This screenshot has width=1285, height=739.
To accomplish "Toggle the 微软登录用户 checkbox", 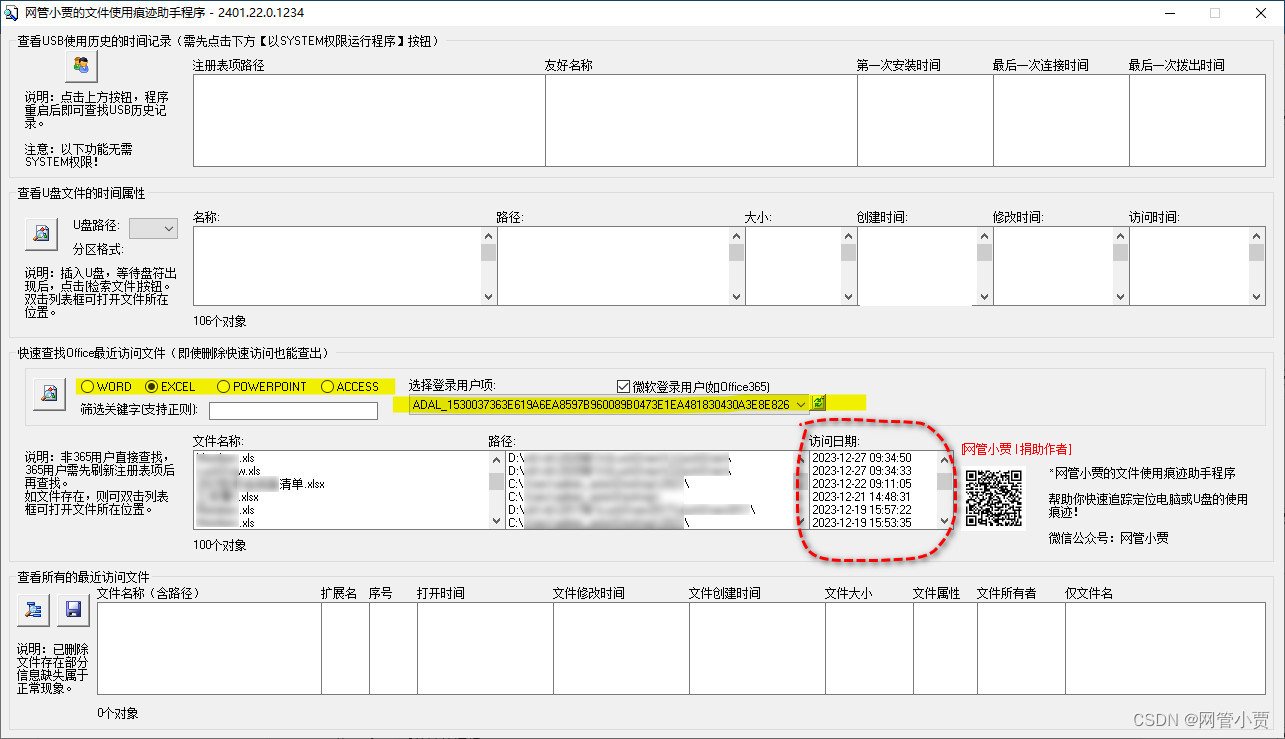I will coord(694,387).
